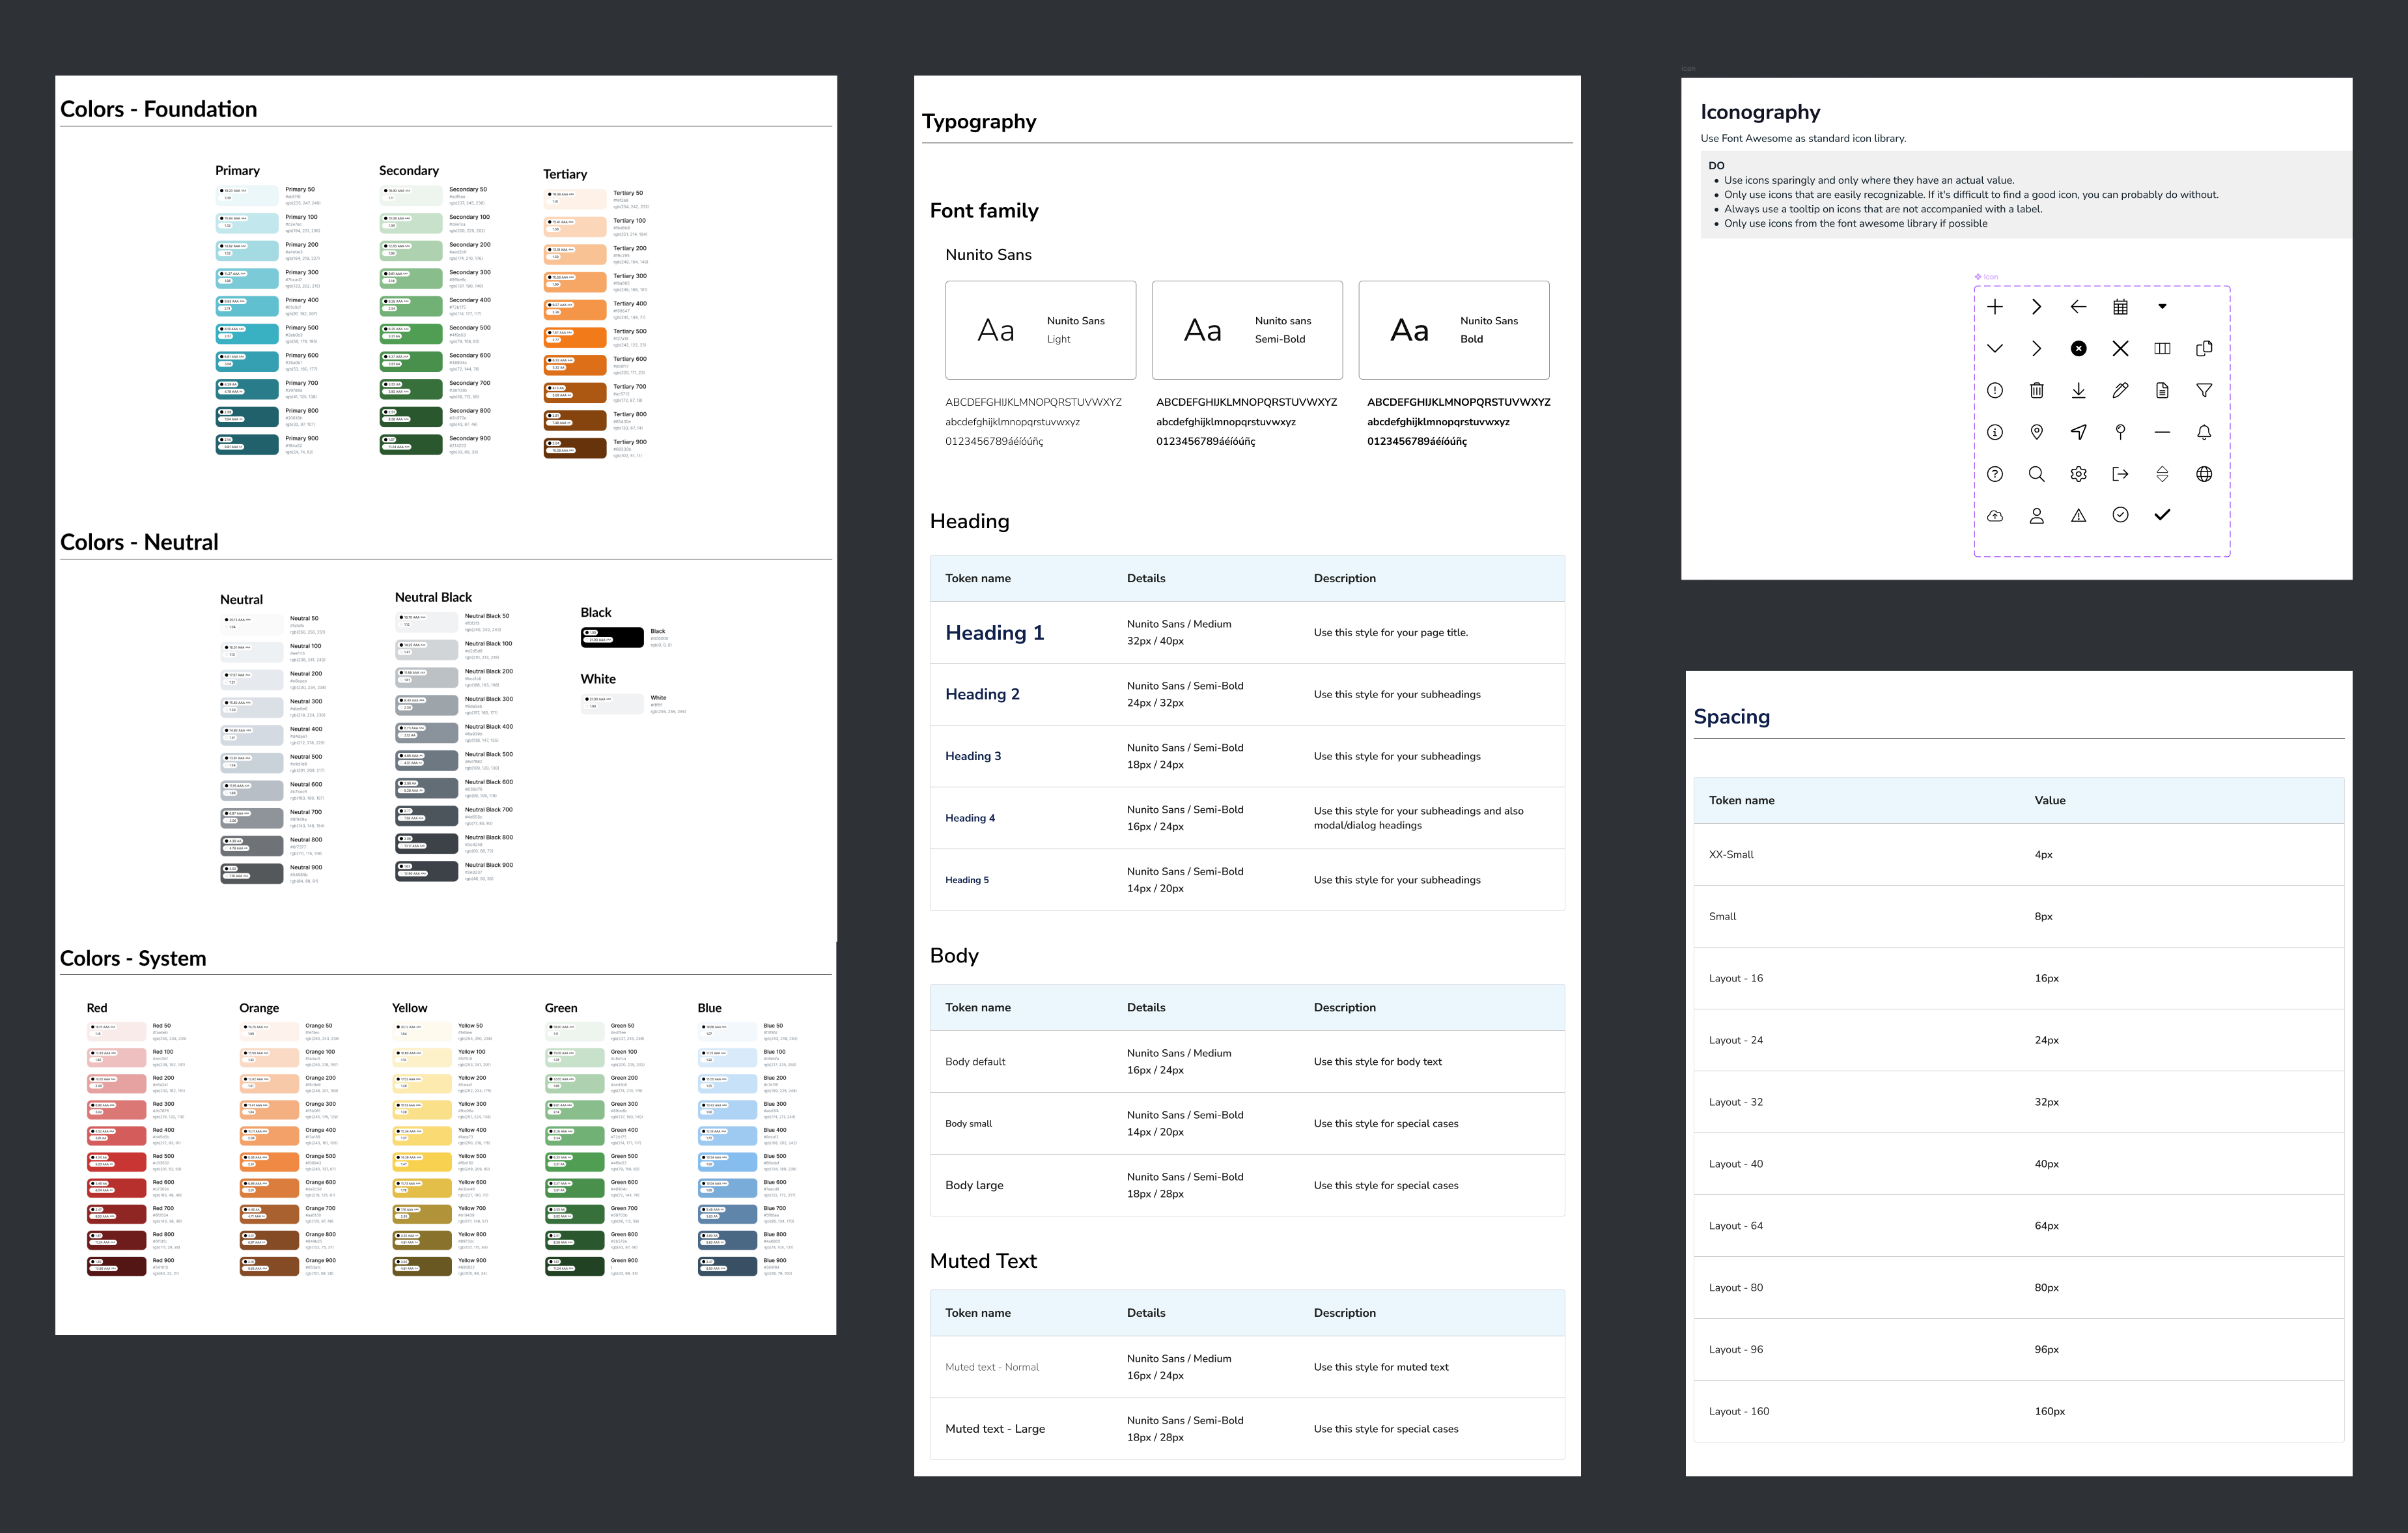The height and width of the screenshot is (1533, 2408).
Task: Select the Black color swatch
Action: 612,637
